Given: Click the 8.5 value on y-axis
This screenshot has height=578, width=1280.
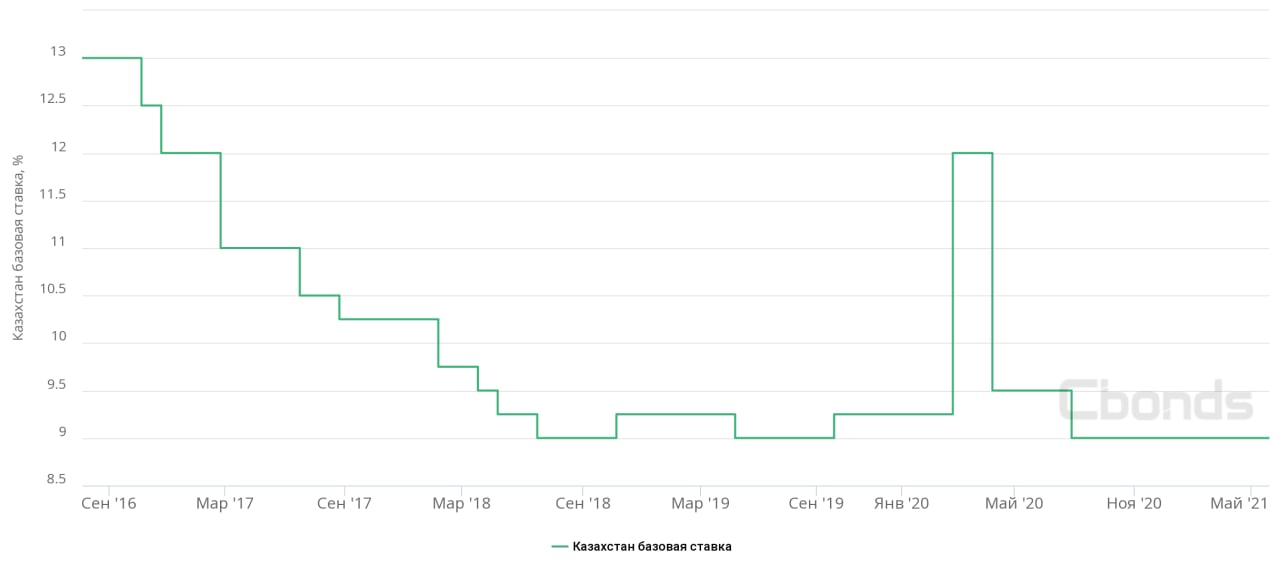Looking at the screenshot, I should [x=54, y=480].
